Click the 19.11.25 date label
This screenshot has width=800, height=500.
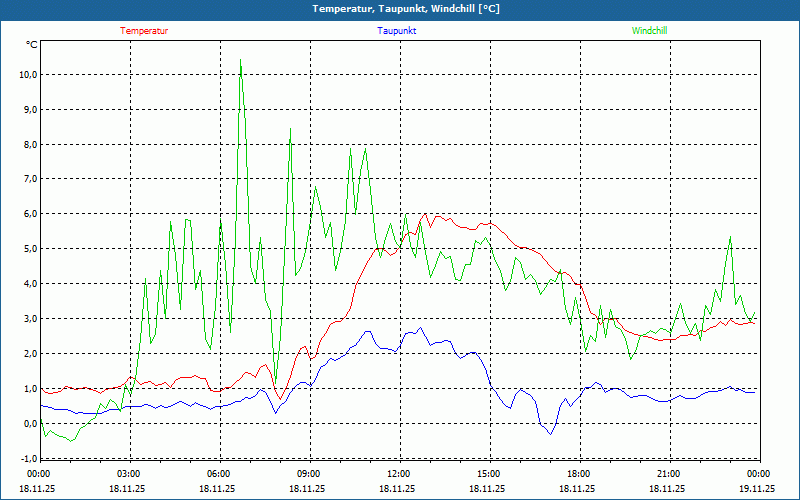[x=757, y=489]
